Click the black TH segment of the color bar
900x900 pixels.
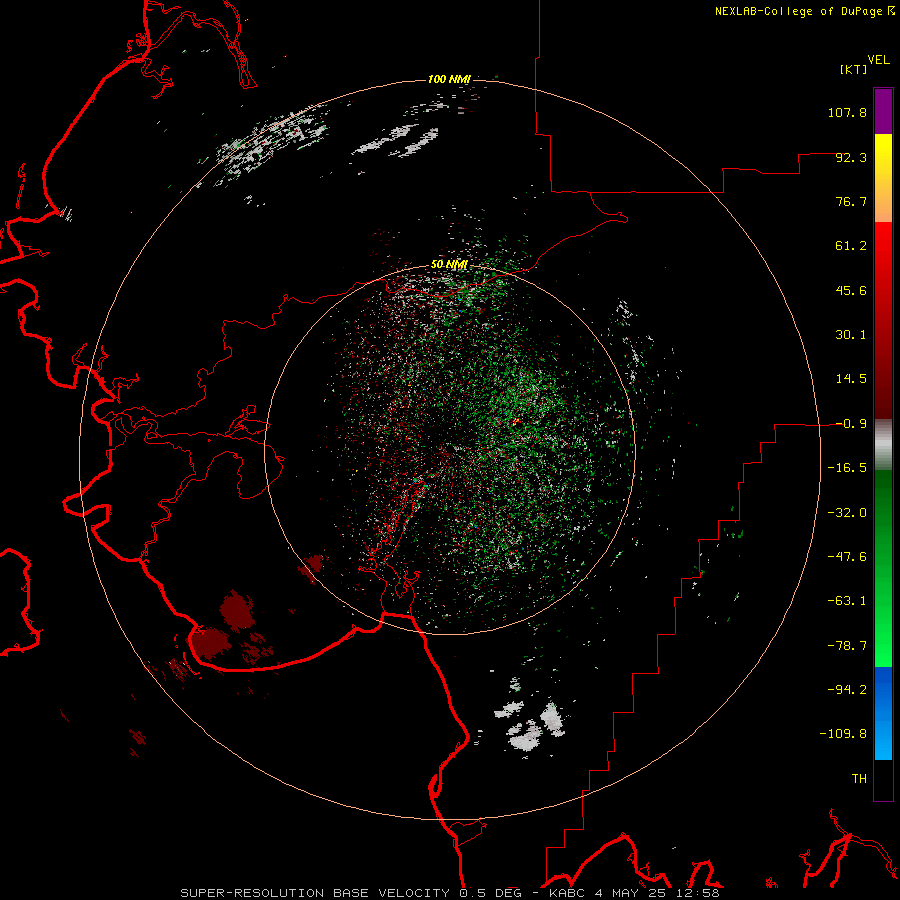click(883, 779)
